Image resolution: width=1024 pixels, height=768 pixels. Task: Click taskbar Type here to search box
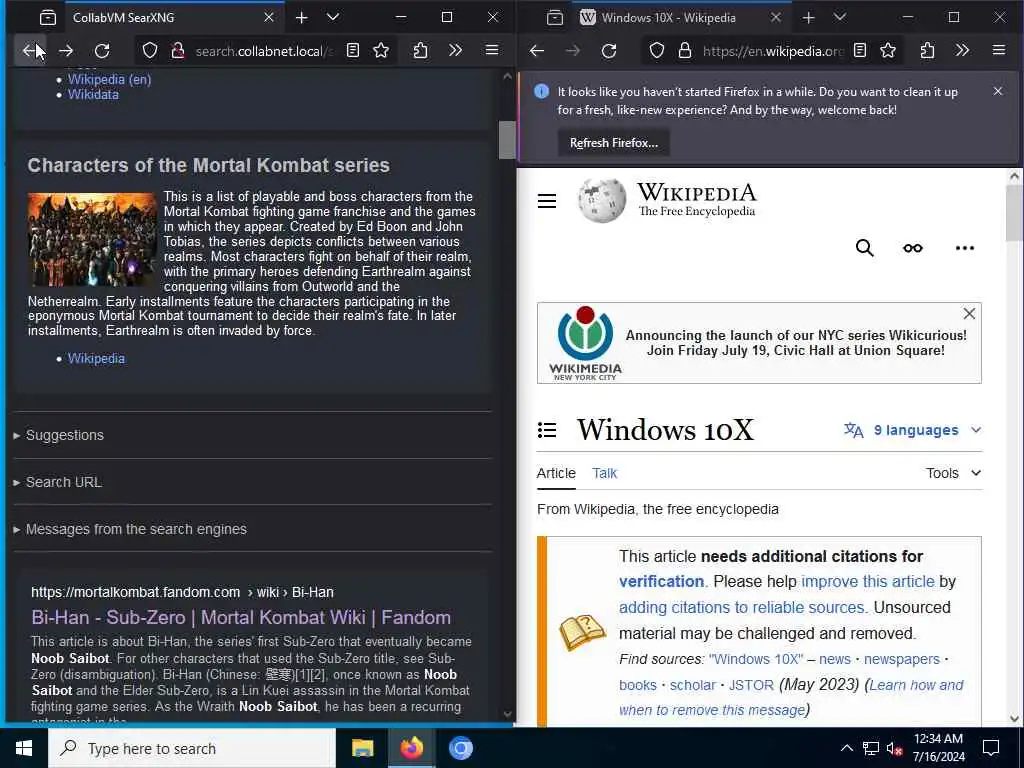[192, 748]
